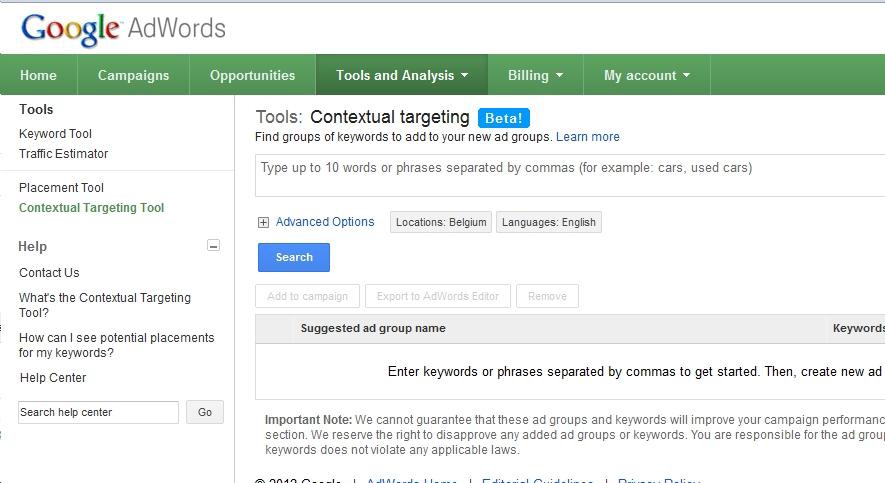This screenshot has width=885, height=483.
Task: Visit the Help Center link
Action: (x=53, y=377)
